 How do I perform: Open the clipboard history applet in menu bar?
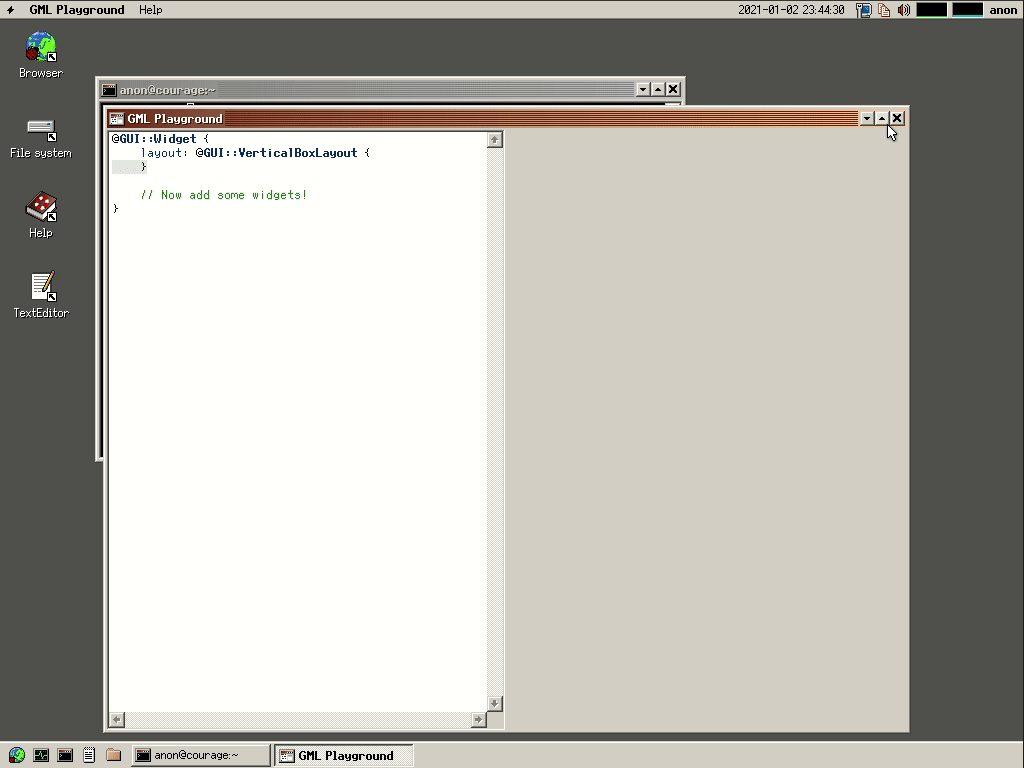coord(884,10)
